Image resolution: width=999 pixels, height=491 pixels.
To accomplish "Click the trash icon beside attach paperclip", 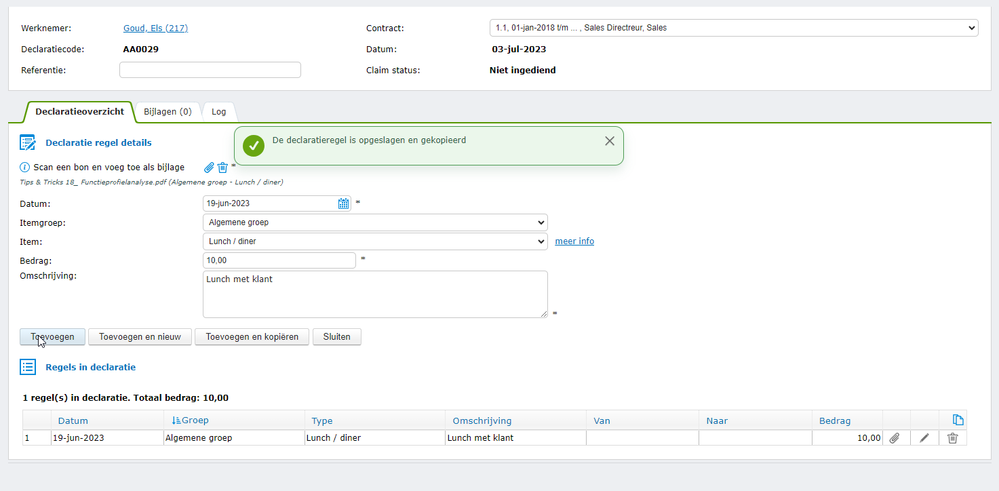I will [x=222, y=167].
